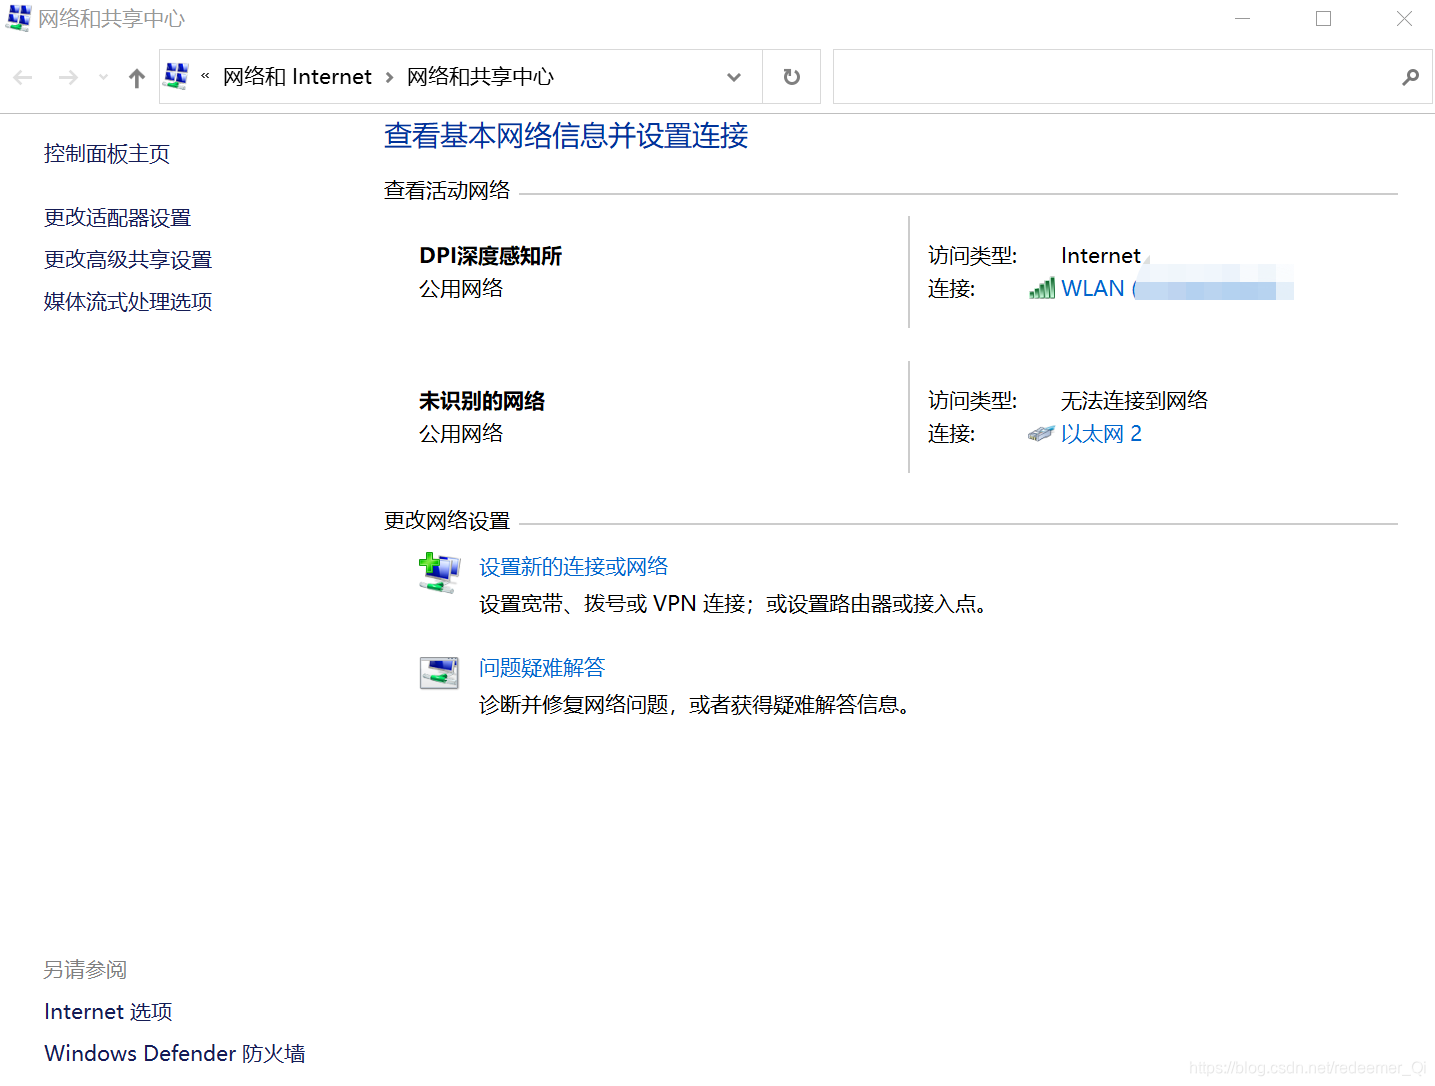Click the Forward navigation arrow
Image resolution: width=1435 pixels, height=1086 pixels.
[68, 77]
